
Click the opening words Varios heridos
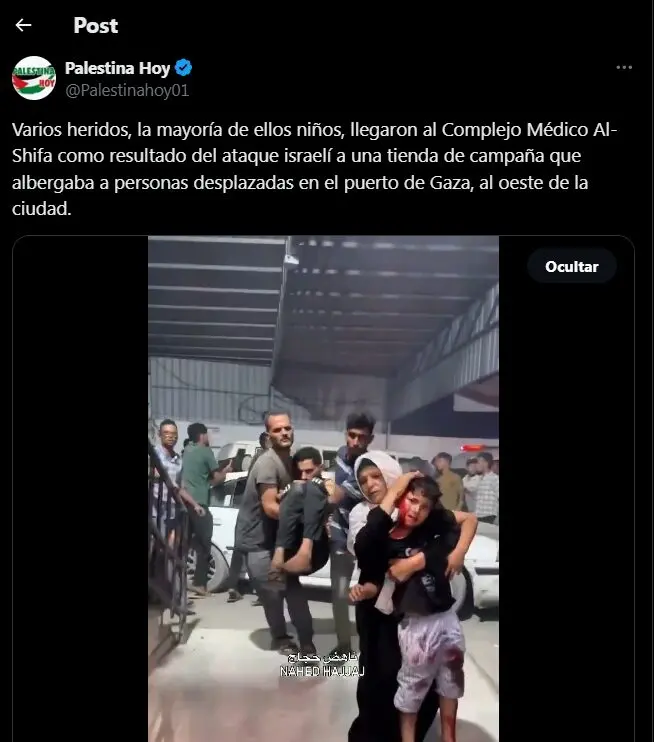coord(71,130)
